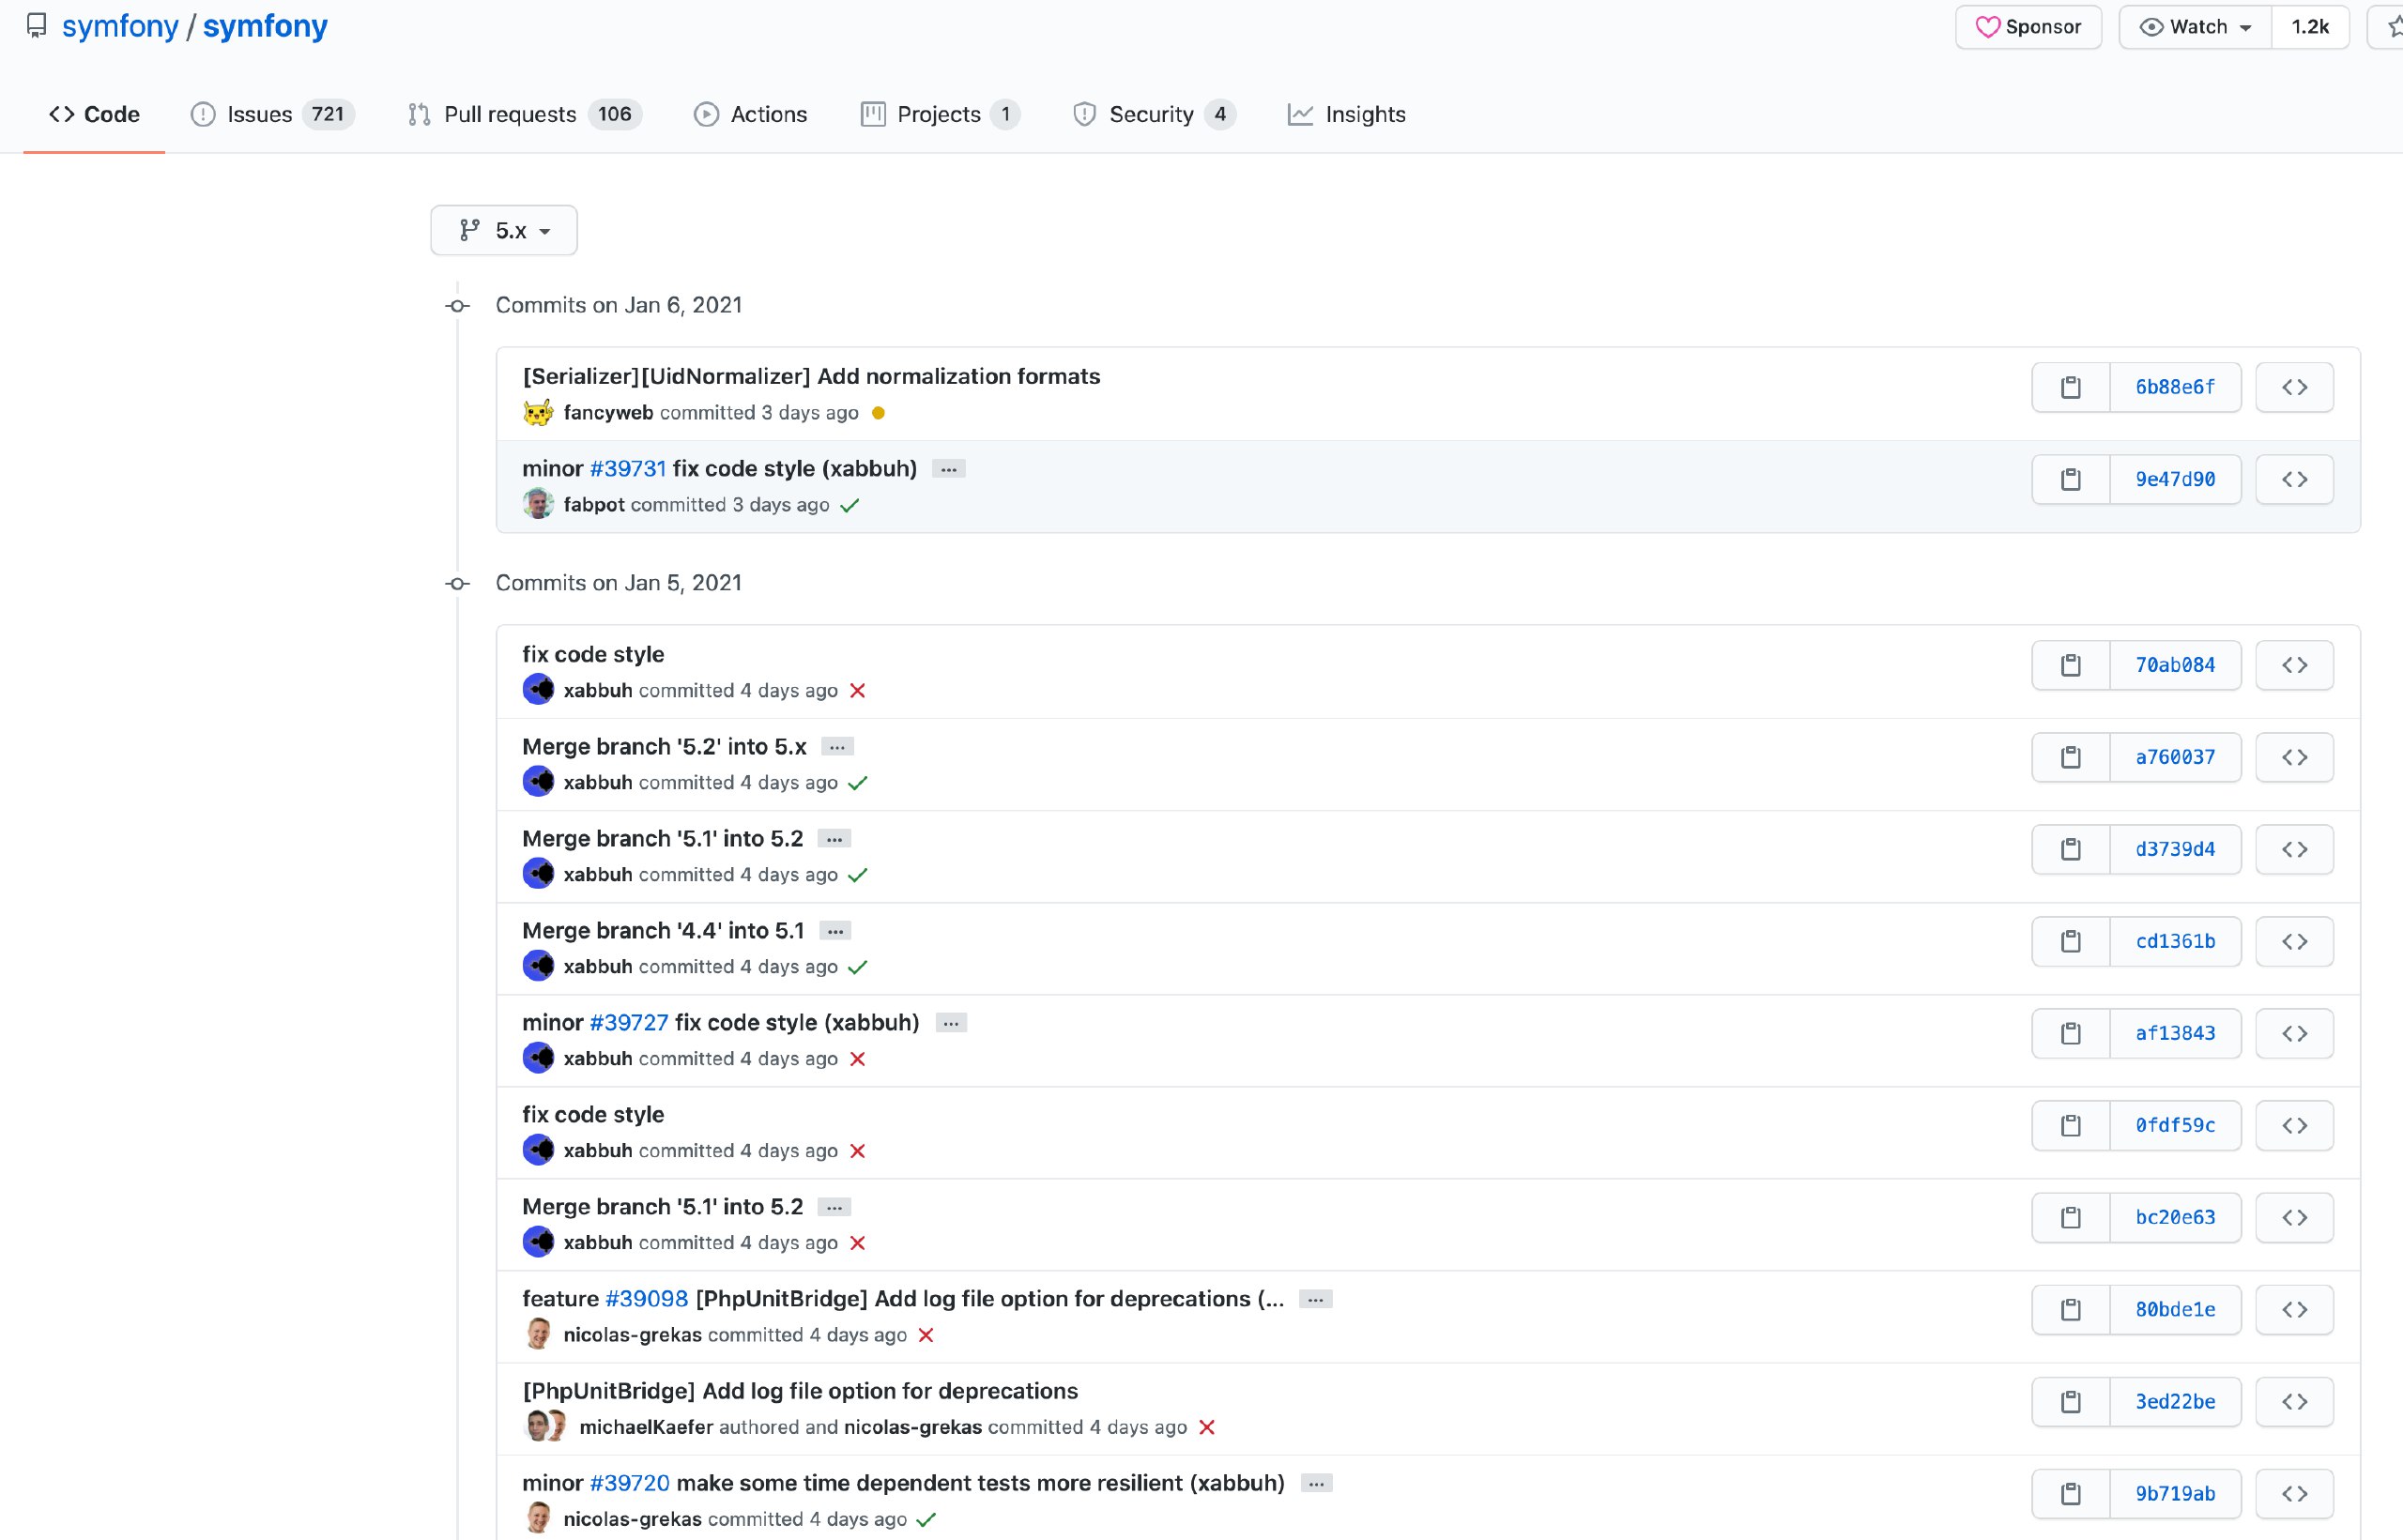
Task: Copy full SHA for commit af13843
Action: [2070, 1033]
